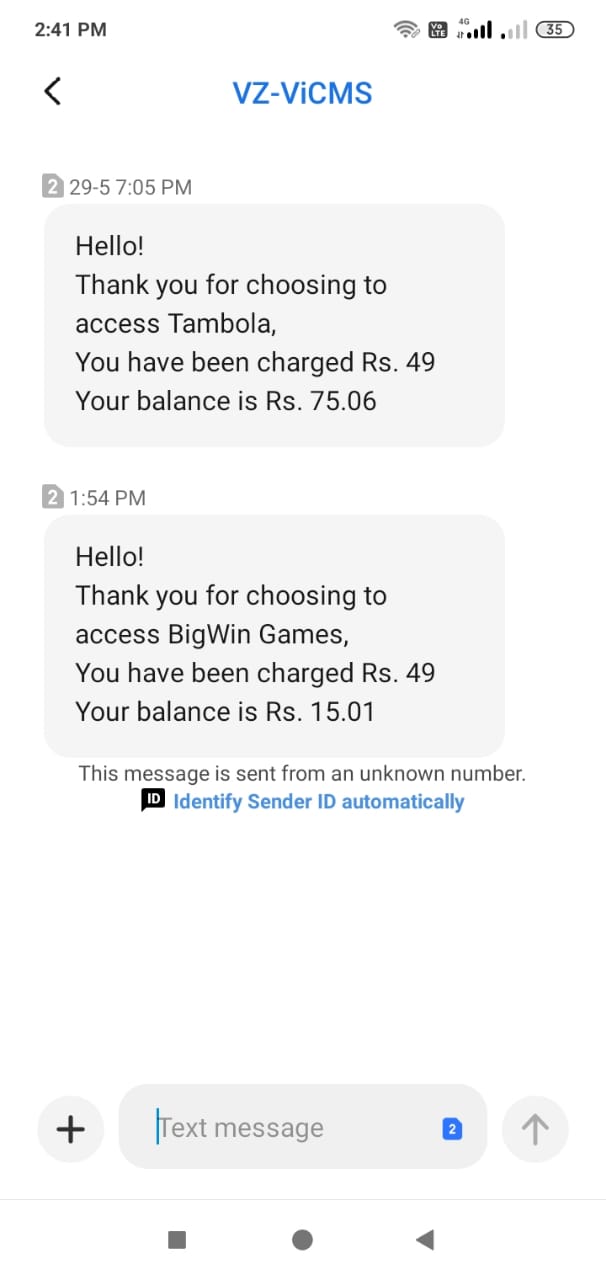Tap the 29-5 7:05 PM timestamp
The width and height of the screenshot is (606, 1280).
tap(130, 187)
